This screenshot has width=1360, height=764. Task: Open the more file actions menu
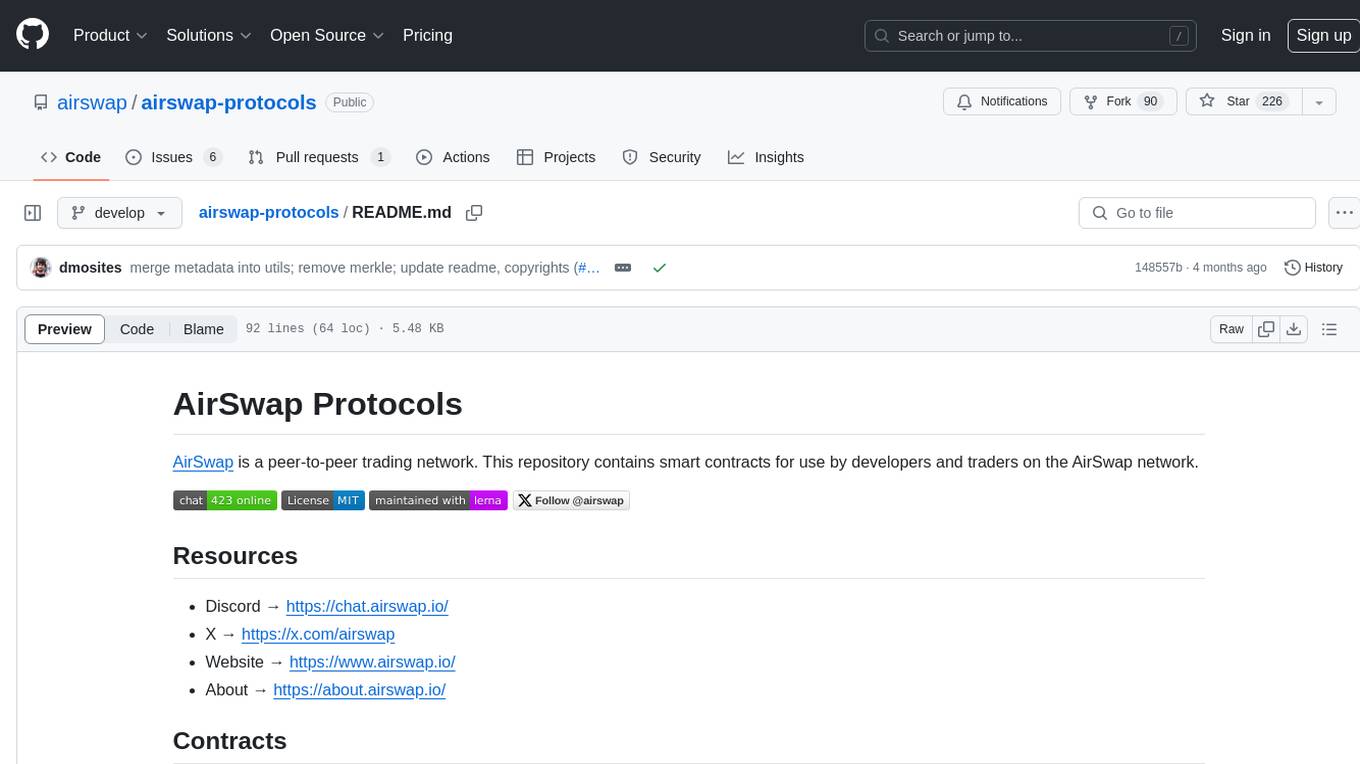1344,213
